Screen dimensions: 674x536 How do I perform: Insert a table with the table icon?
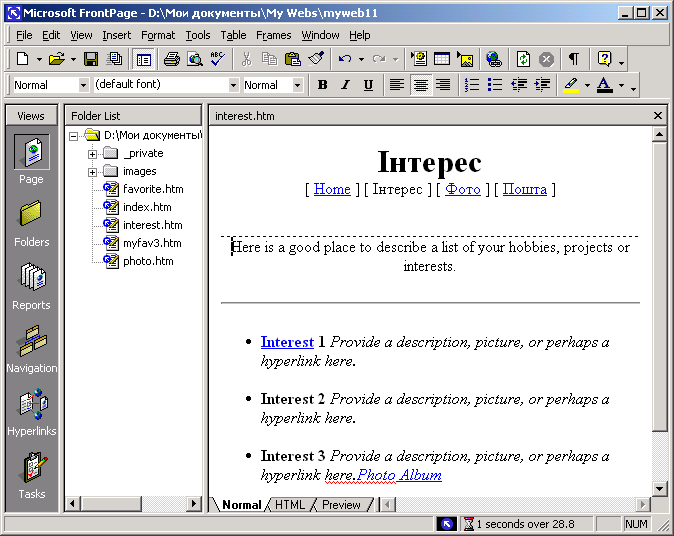click(442, 58)
